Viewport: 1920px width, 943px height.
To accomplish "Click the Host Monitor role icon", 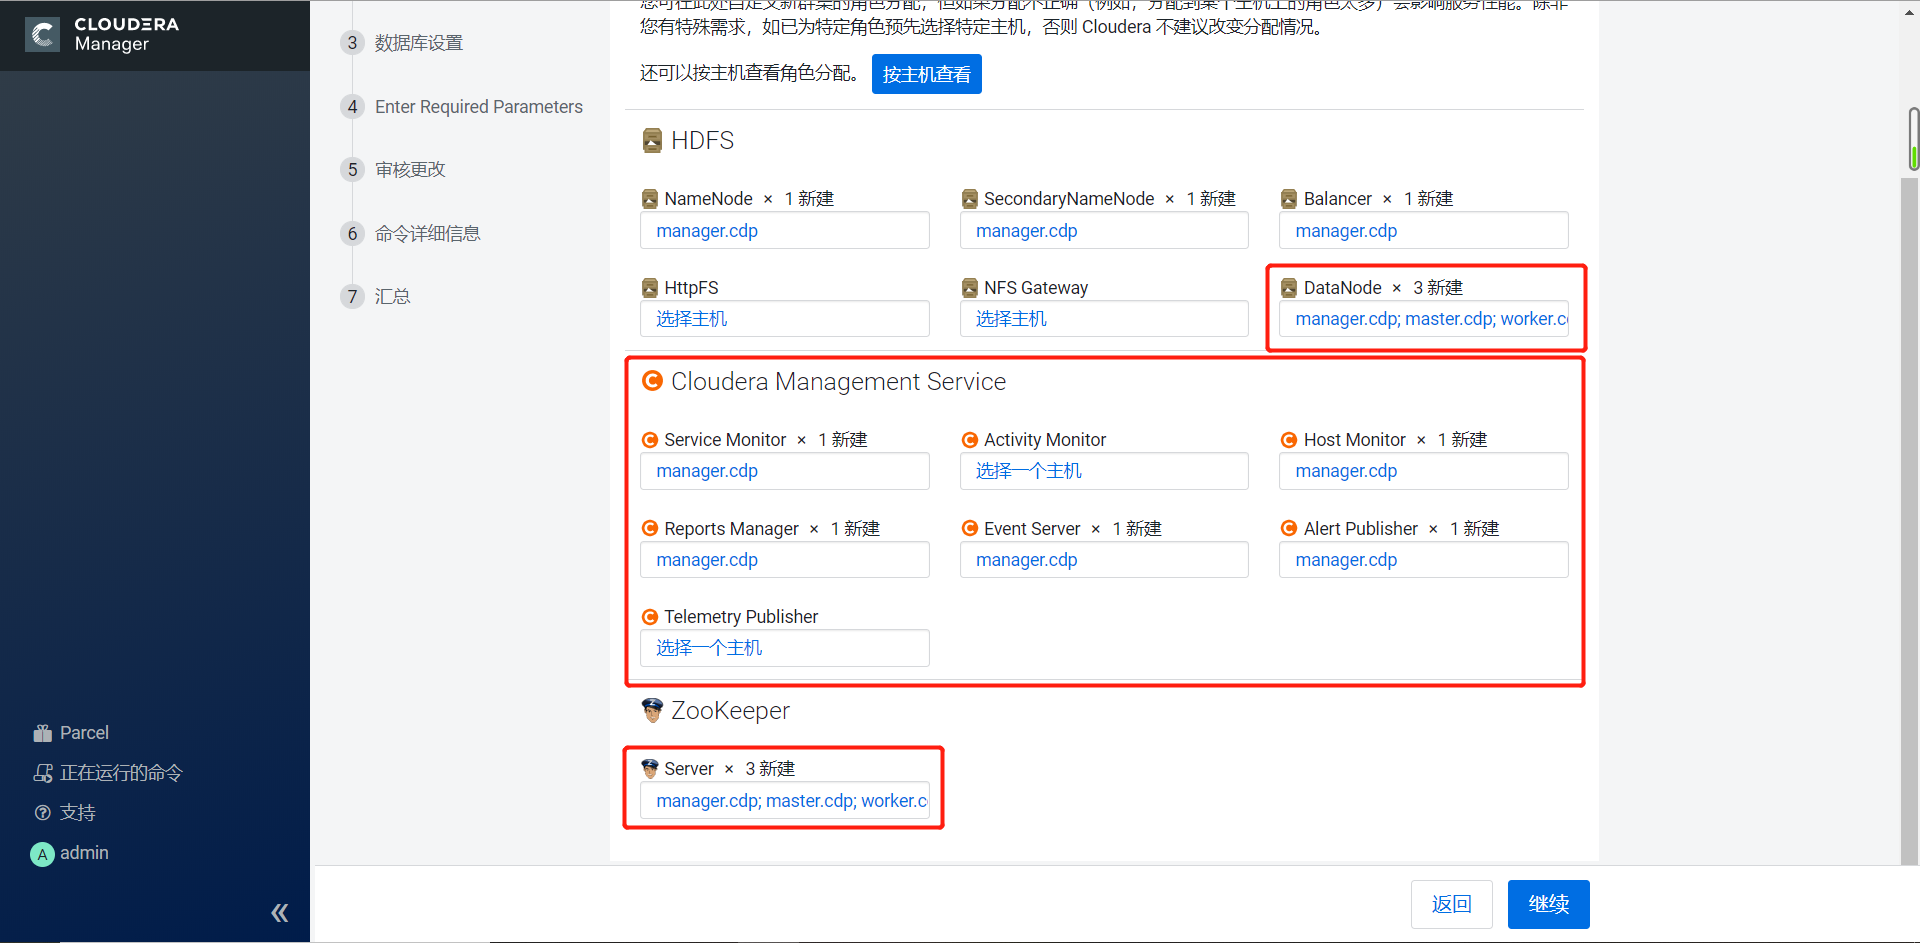I will tap(1289, 440).
